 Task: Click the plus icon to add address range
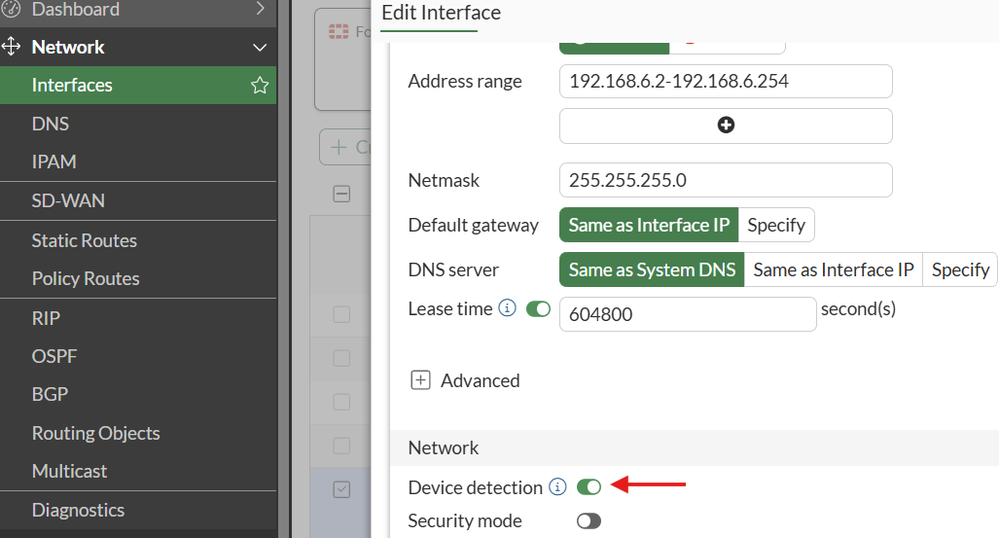(x=726, y=125)
